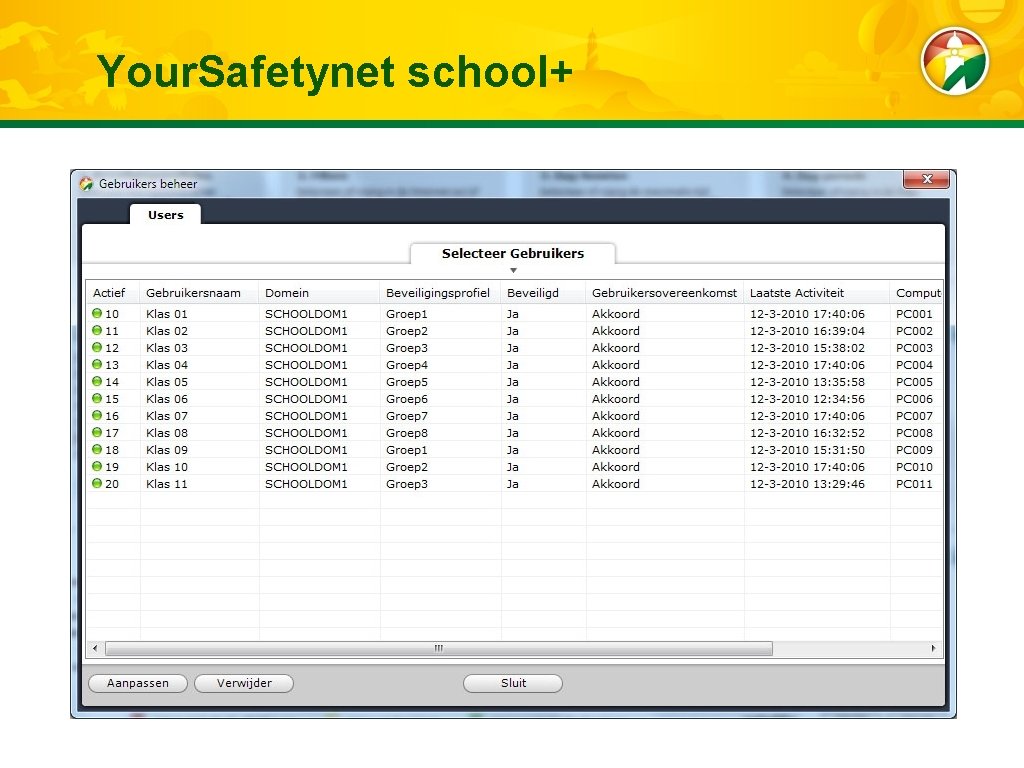Sort by the Beveiligd column header
The image size is (1024, 768).
click(543, 293)
